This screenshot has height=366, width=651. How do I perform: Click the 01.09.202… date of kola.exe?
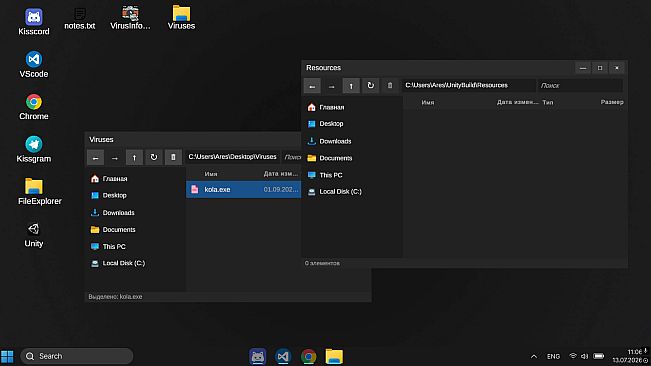(281, 189)
